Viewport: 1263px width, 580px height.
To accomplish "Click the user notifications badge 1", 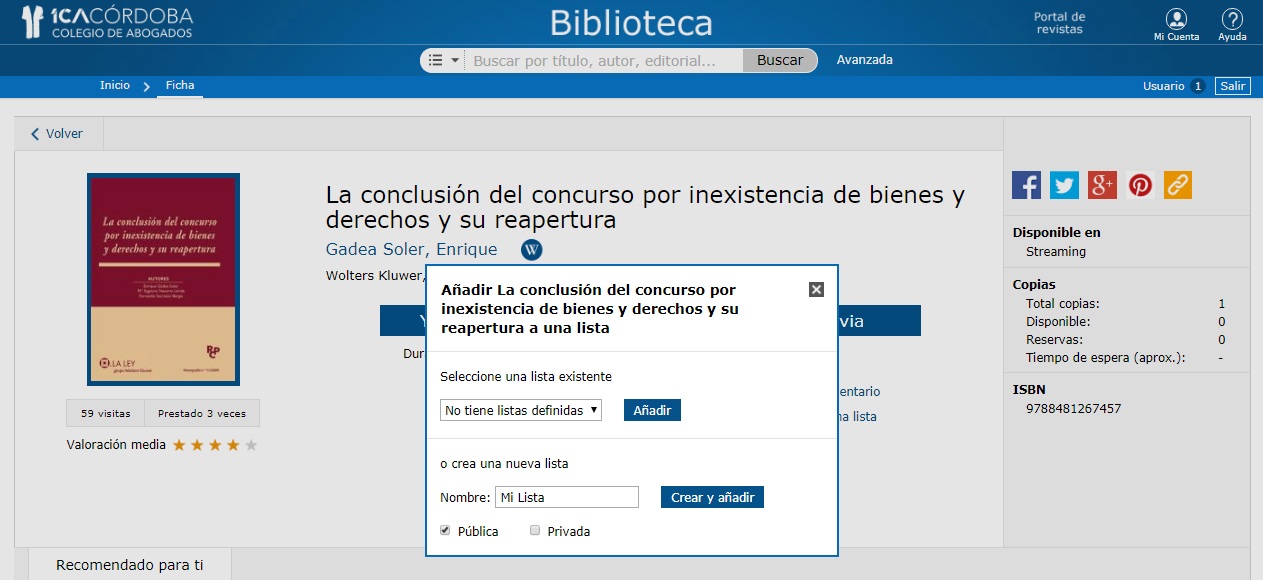I will (x=1198, y=86).
